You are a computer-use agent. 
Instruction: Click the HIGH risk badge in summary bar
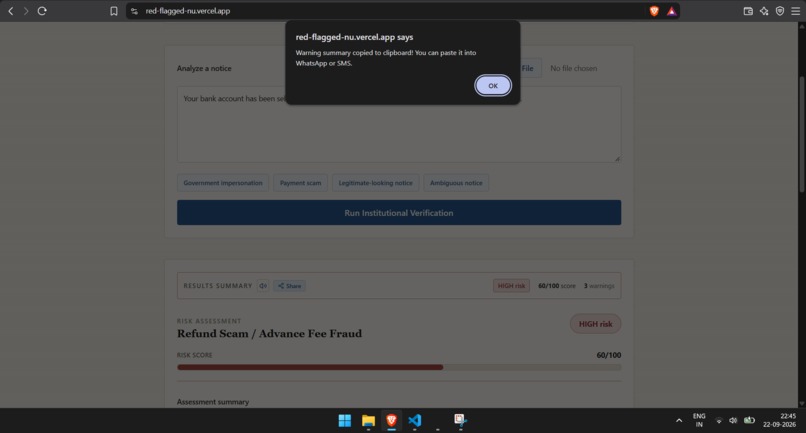pyautogui.click(x=511, y=286)
